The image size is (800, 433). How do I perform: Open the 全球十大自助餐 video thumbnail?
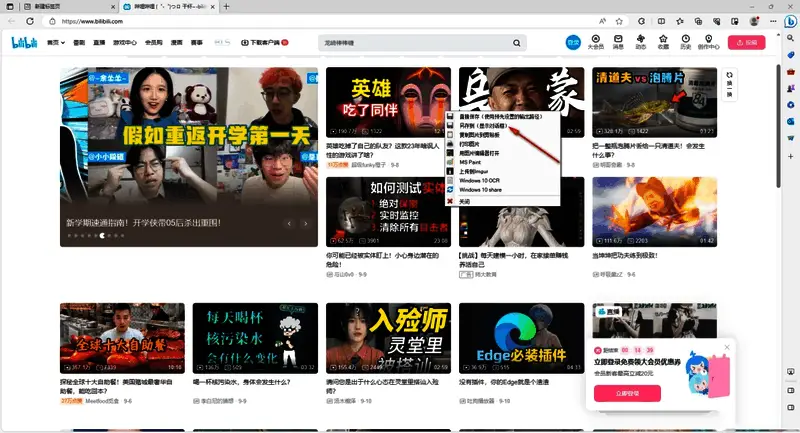(x=122, y=338)
